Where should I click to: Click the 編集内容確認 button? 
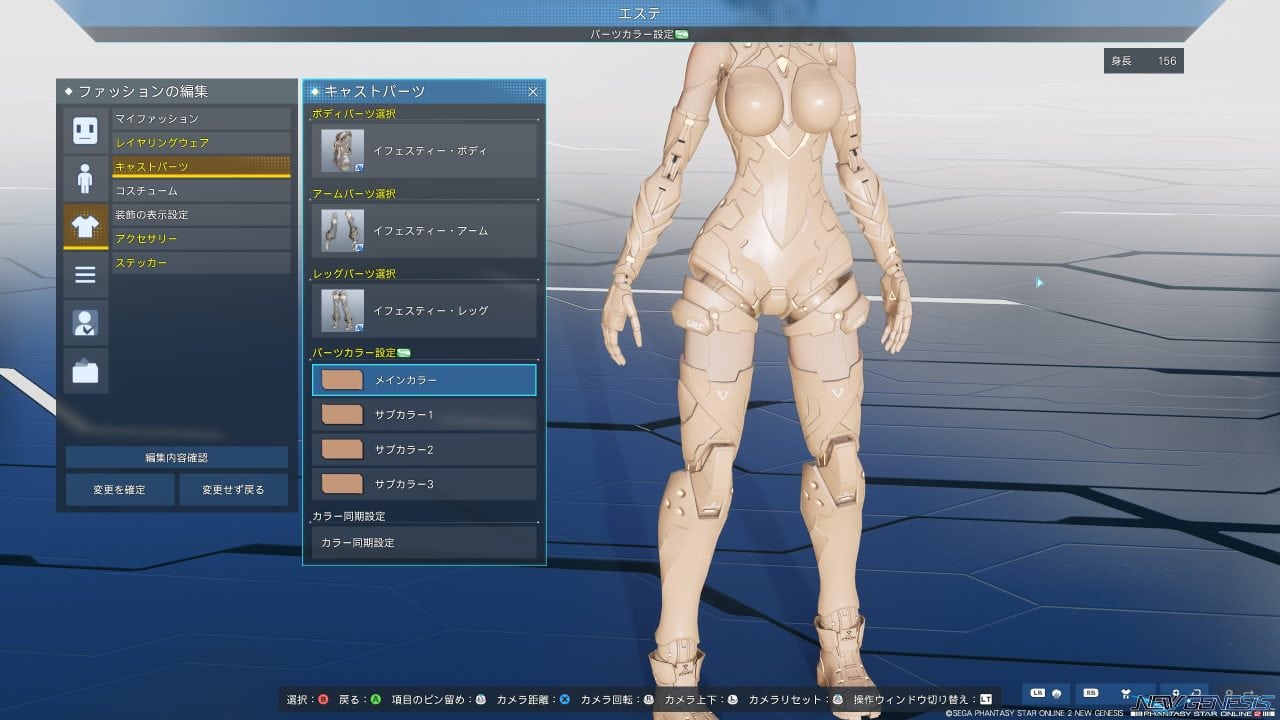[x=177, y=457]
